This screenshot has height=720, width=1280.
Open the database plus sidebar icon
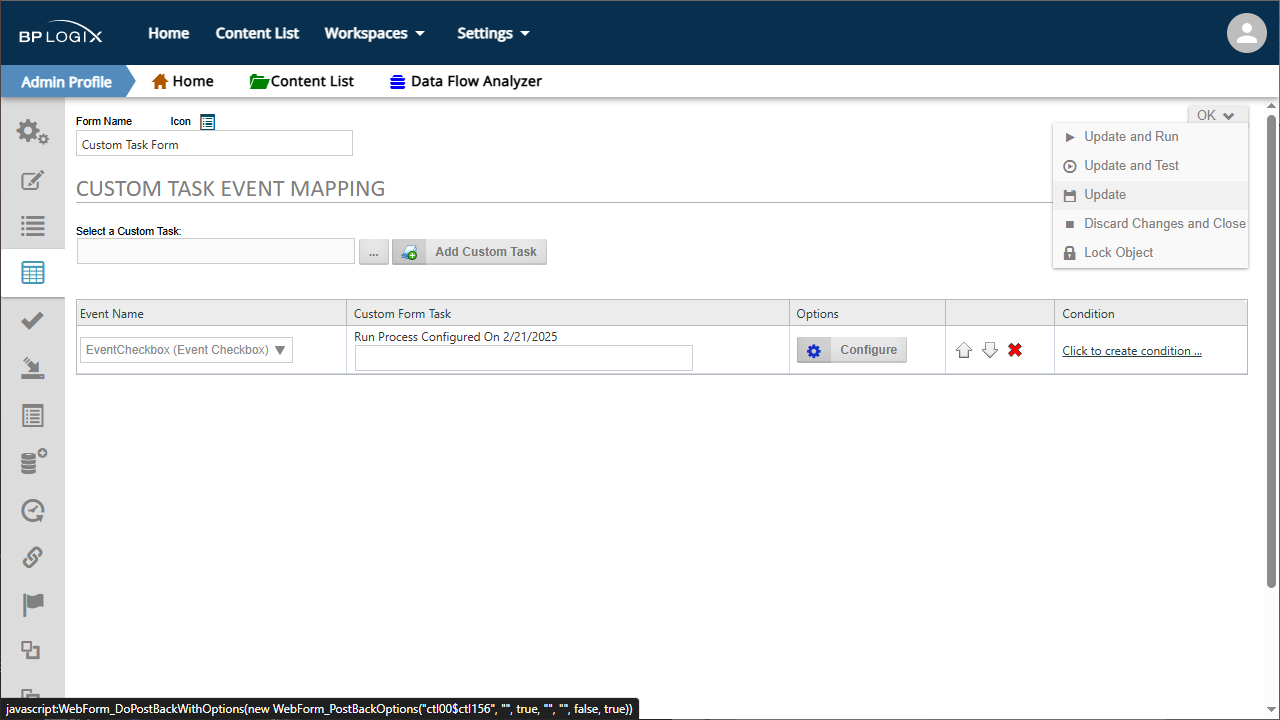33,462
